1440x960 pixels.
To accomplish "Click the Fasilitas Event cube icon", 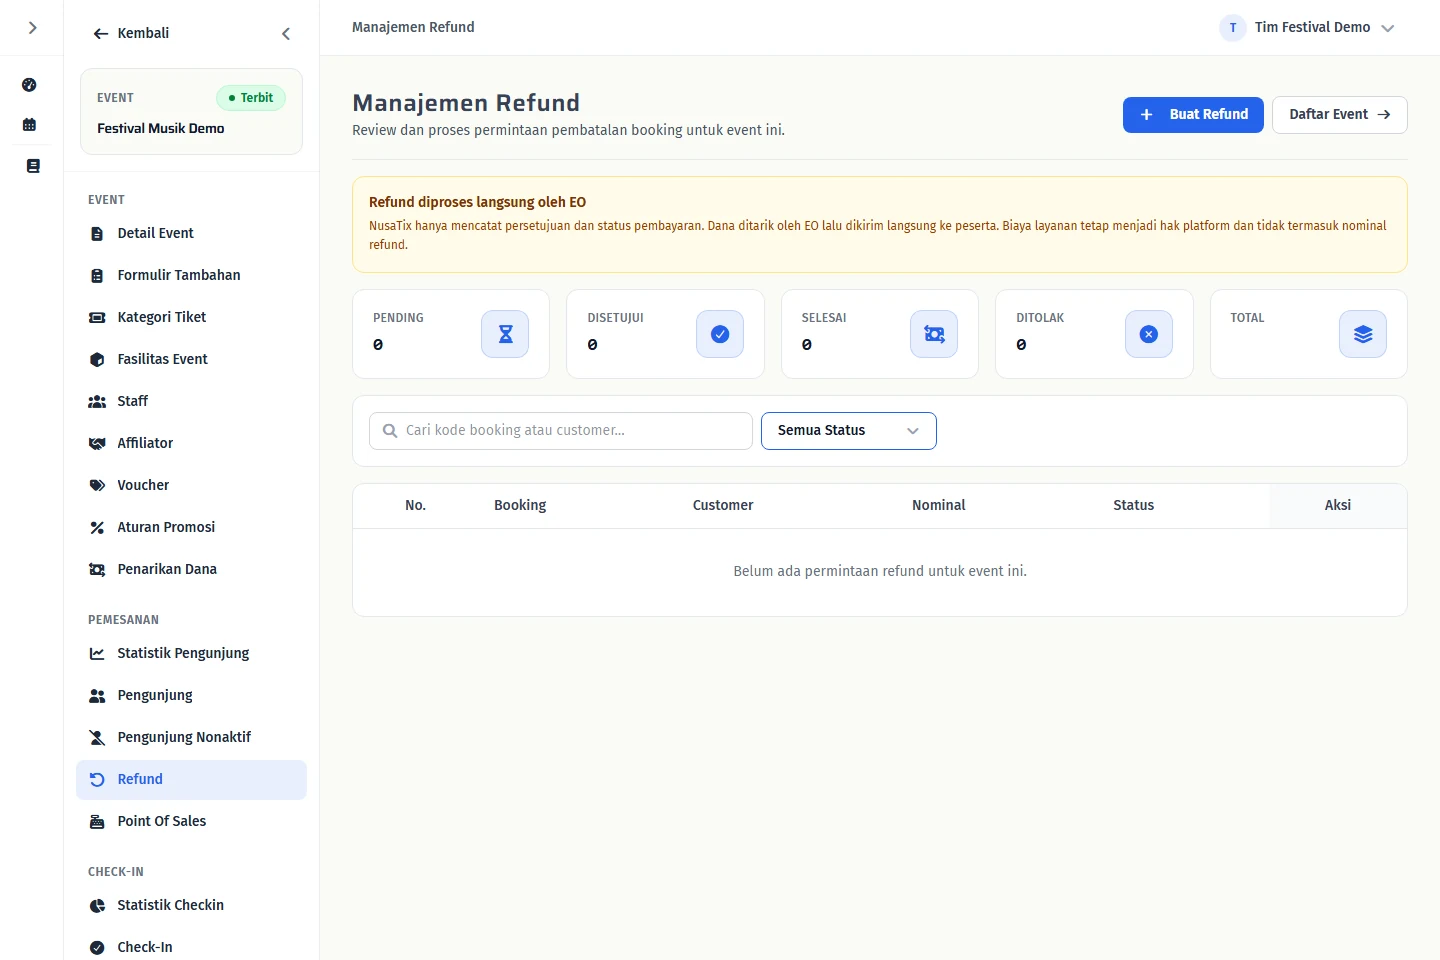I will click(x=97, y=360).
